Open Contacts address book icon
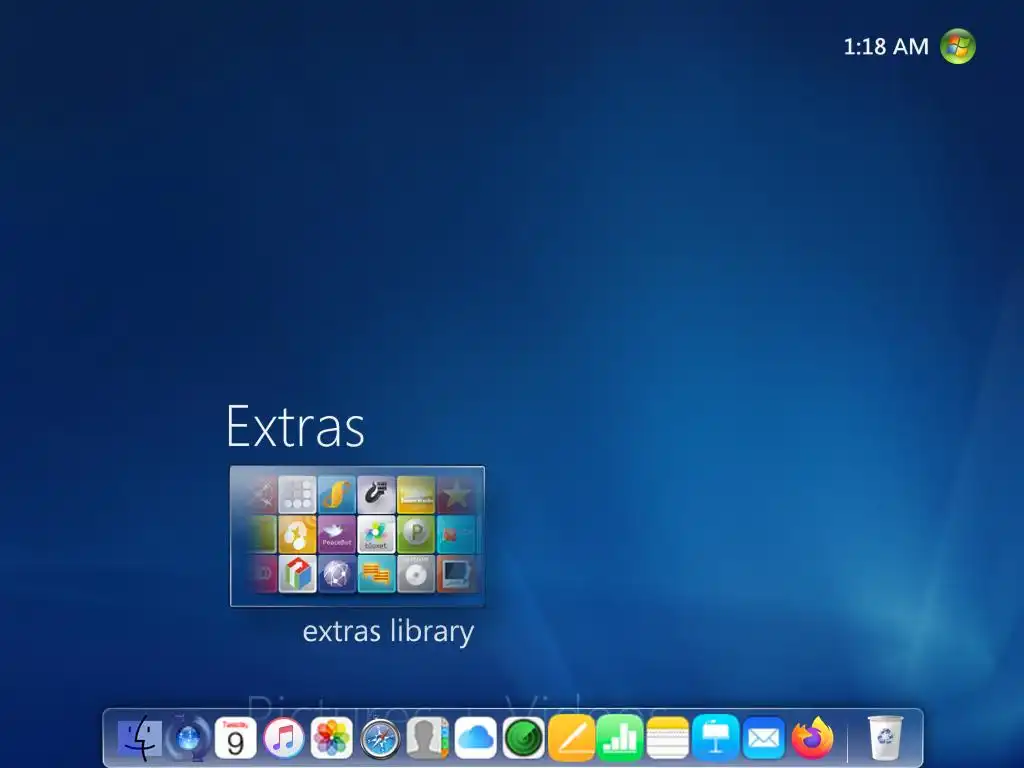The height and width of the screenshot is (768, 1024). tap(428, 739)
